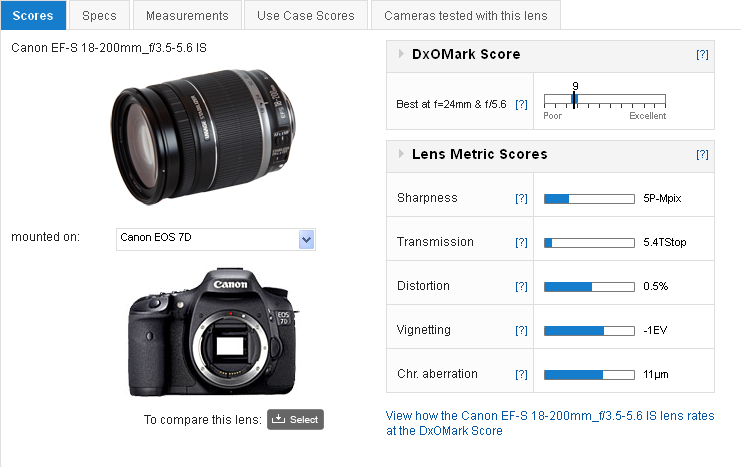Open Cameras tested with this lens tab

coord(466,16)
